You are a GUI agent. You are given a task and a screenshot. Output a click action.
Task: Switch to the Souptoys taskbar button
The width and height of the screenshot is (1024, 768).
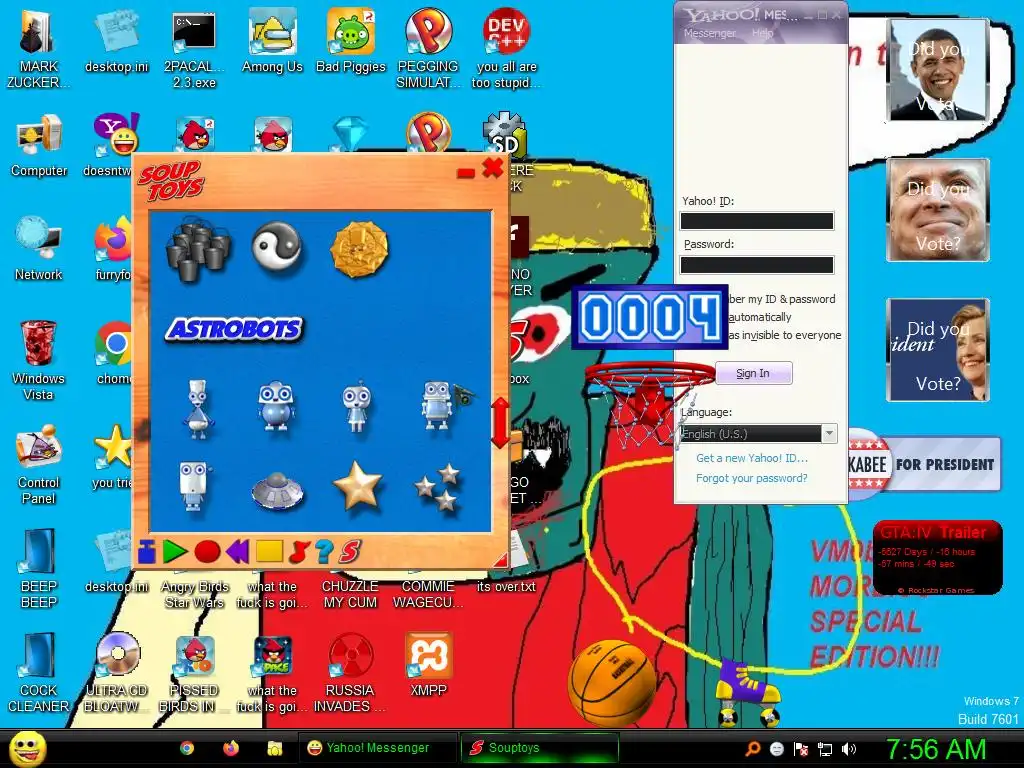pyautogui.click(x=539, y=748)
